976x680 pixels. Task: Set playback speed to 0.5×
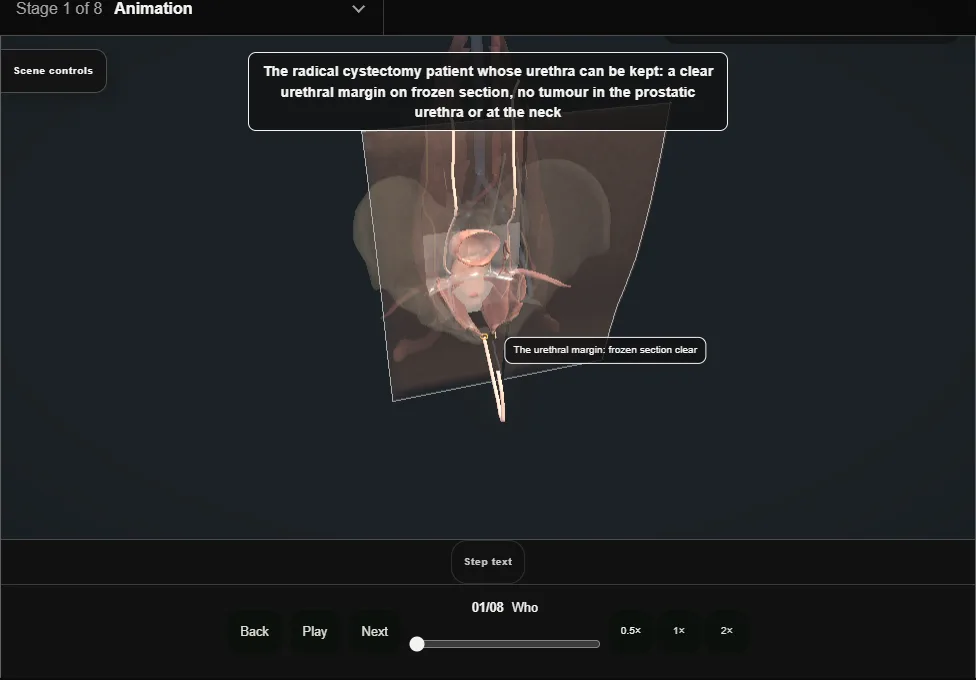(x=631, y=631)
